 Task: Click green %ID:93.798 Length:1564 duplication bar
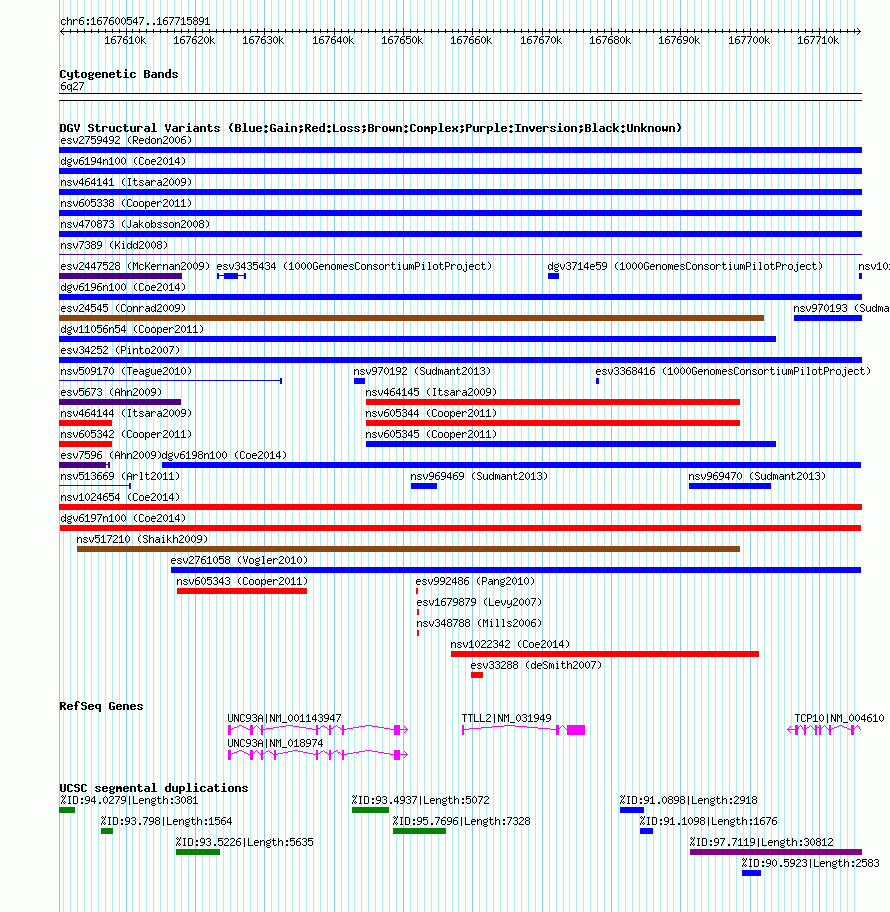pos(106,831)
